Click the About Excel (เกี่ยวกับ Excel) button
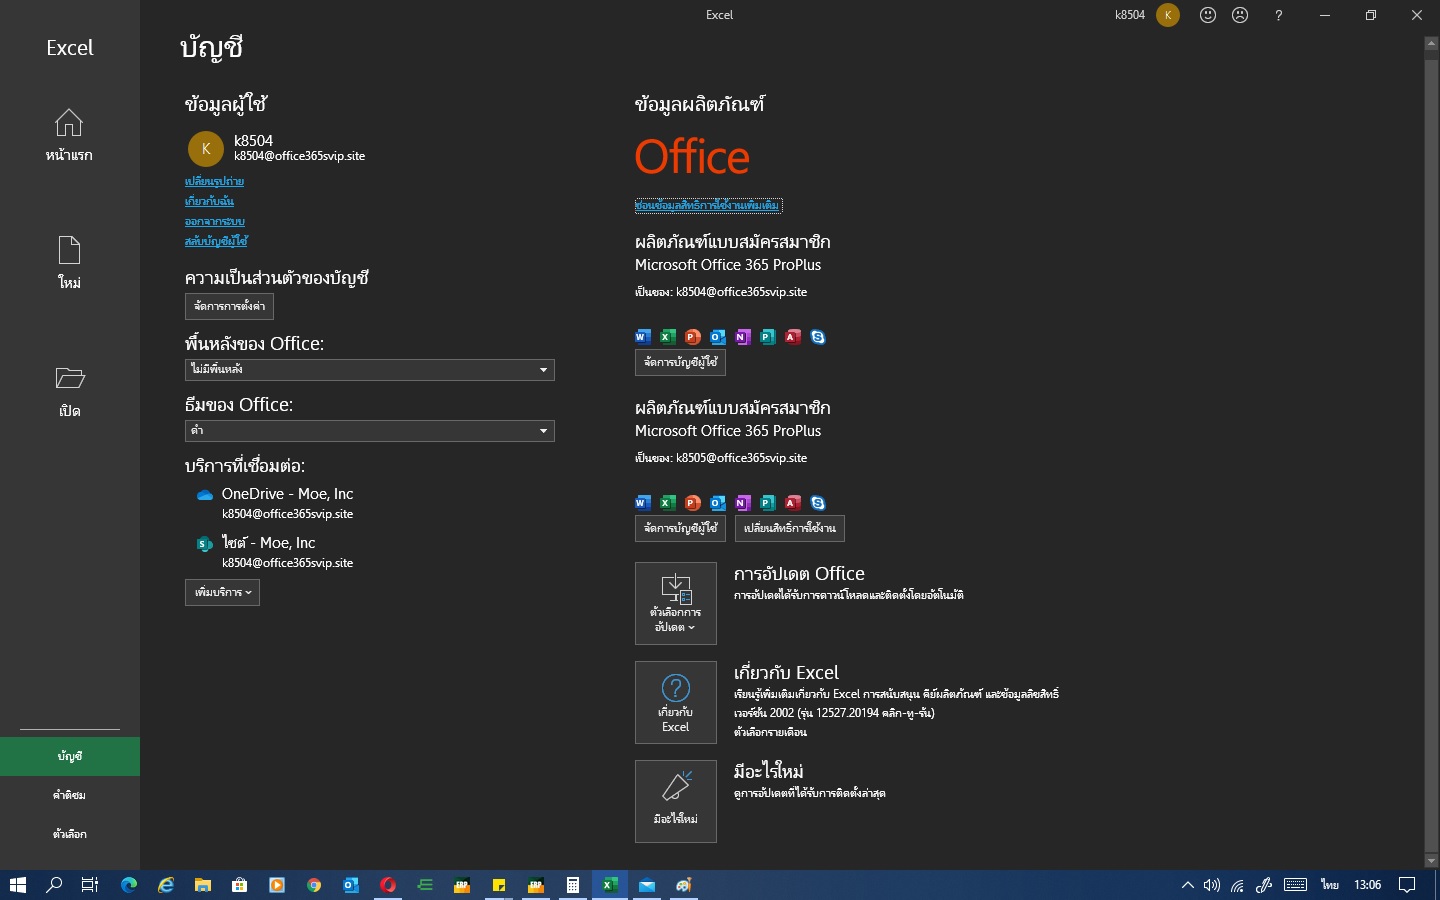Screen dimensions: 1440x900 [676, 702]
